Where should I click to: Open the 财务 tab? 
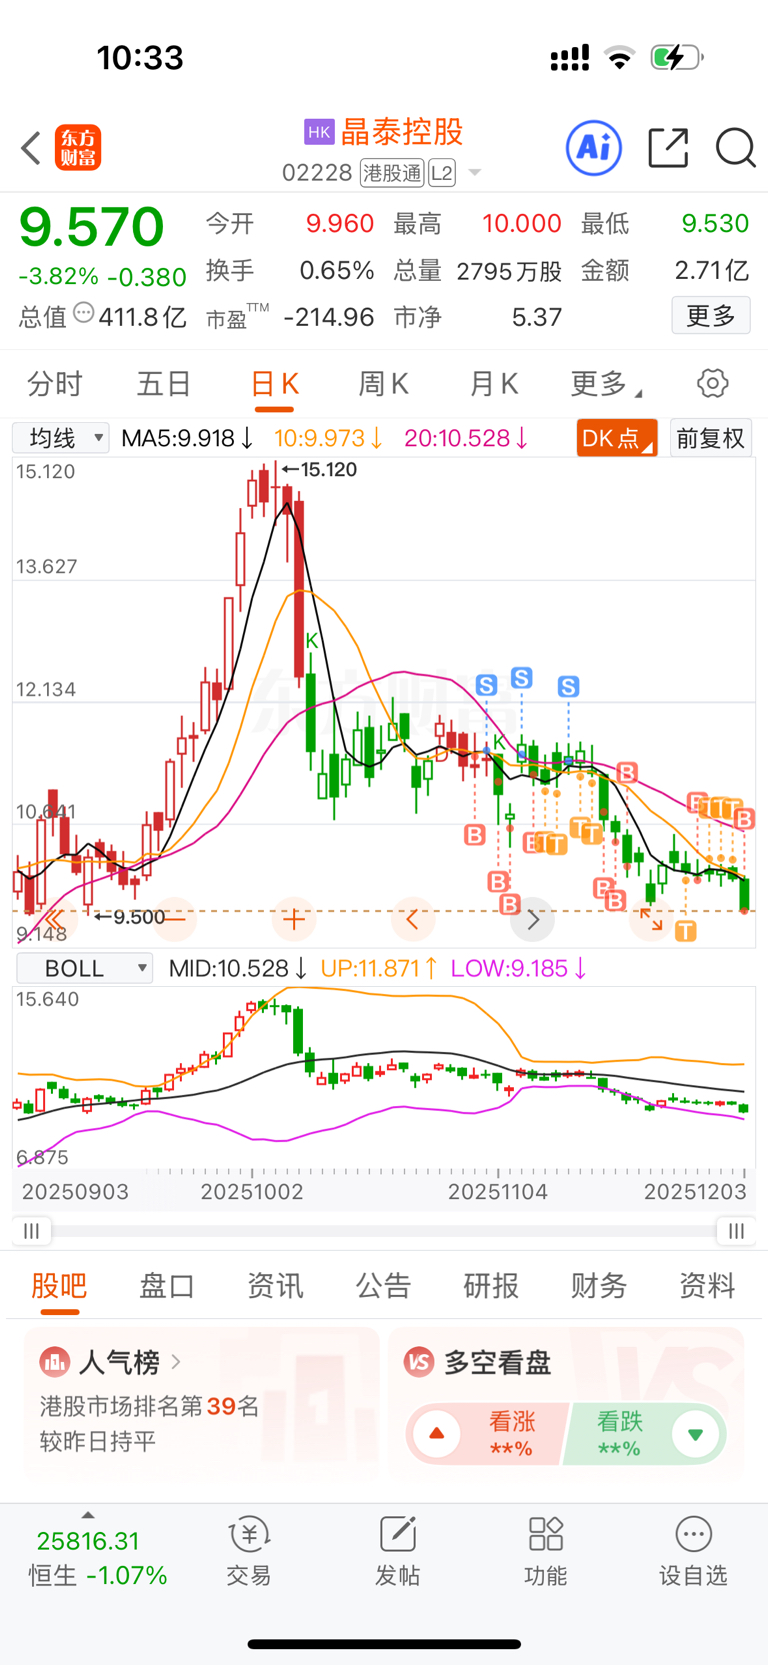(x=599, y=1285)
